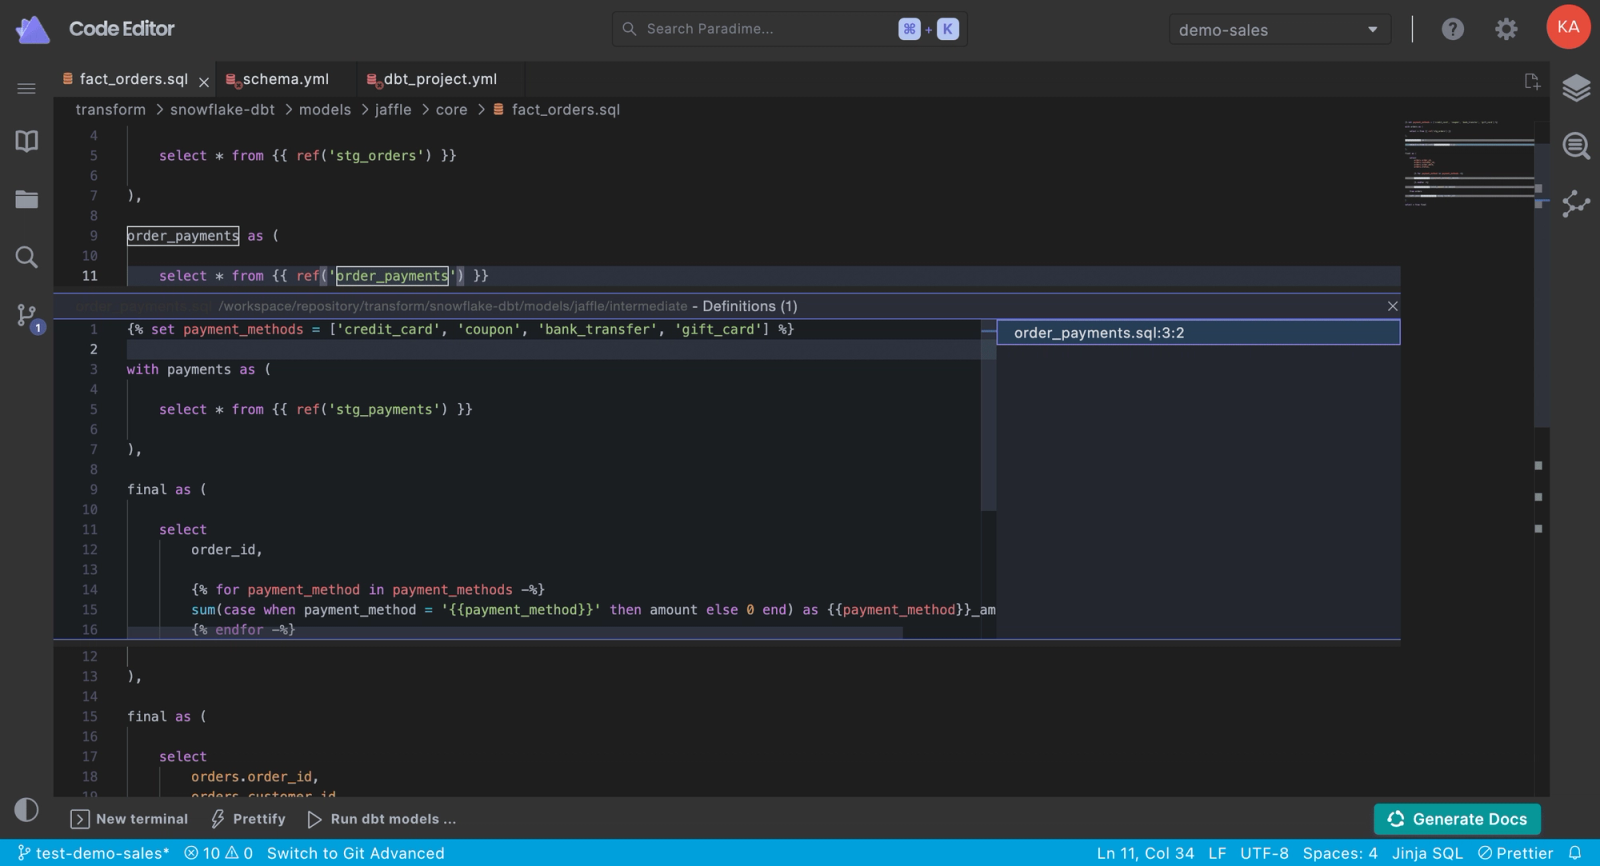This screenshot has width=1600, height=866.
Task: Click the KA user avatar
Action: coord(1568,27)
